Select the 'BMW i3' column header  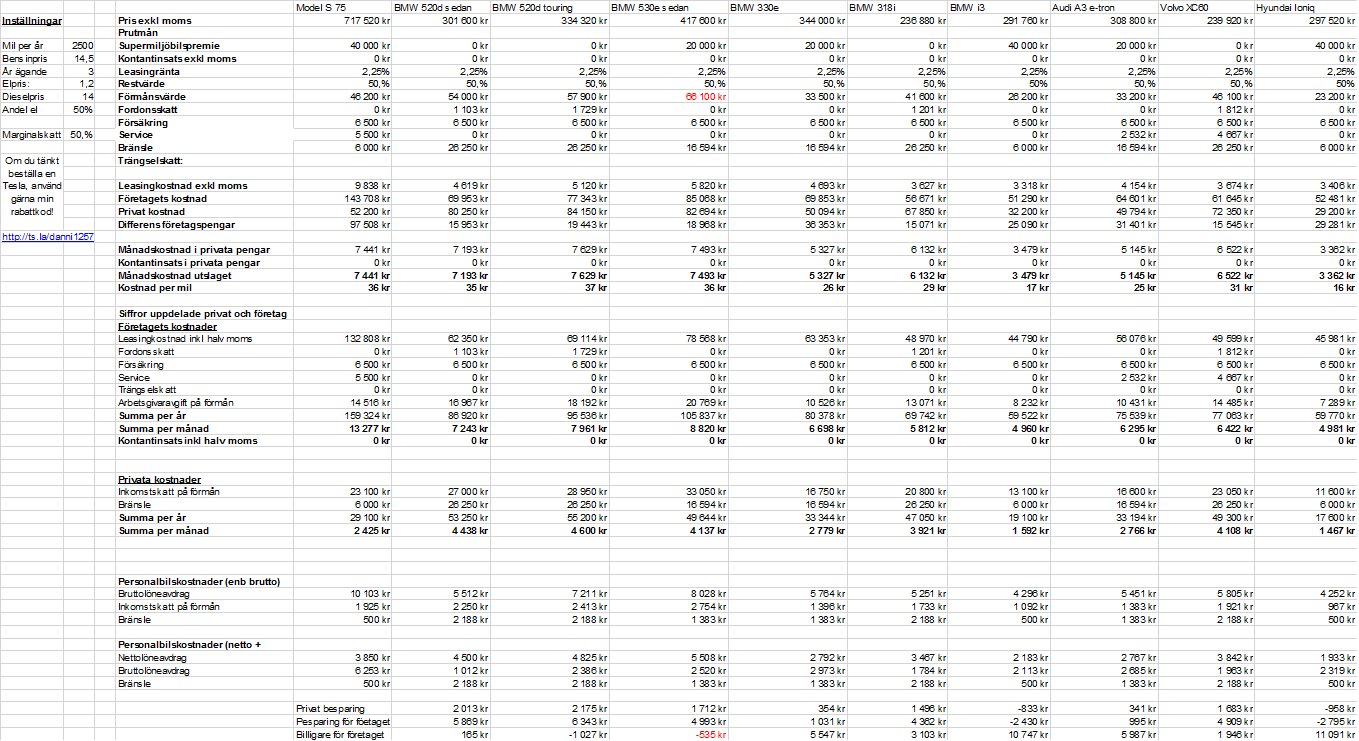pyautogui.click(x=966, y=7)
